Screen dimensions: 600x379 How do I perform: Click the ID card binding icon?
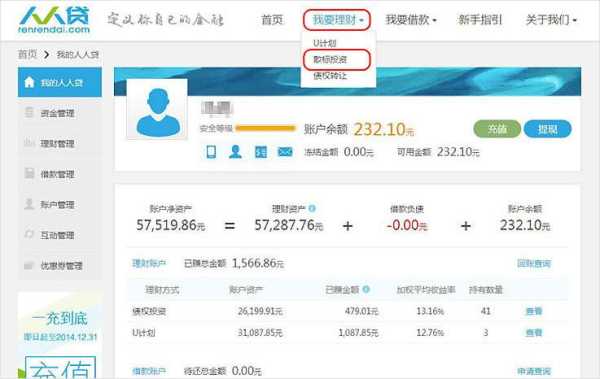coord(261,152)
